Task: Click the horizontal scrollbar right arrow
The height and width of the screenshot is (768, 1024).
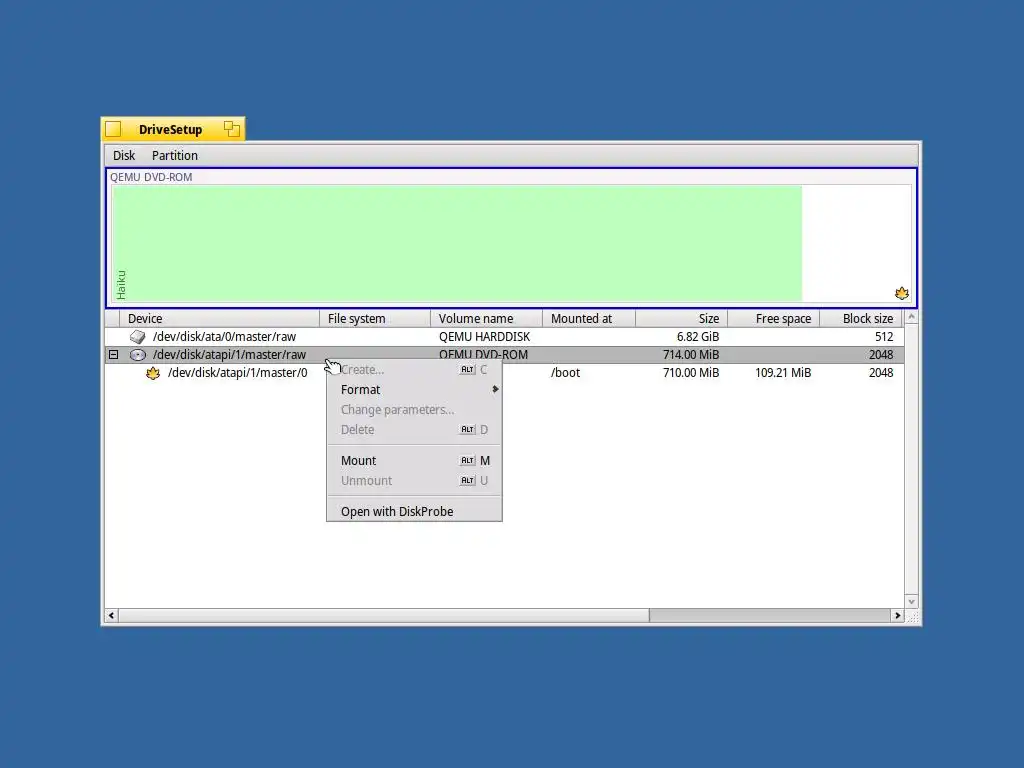Action: pyautogui.click(x=897, y=615)
